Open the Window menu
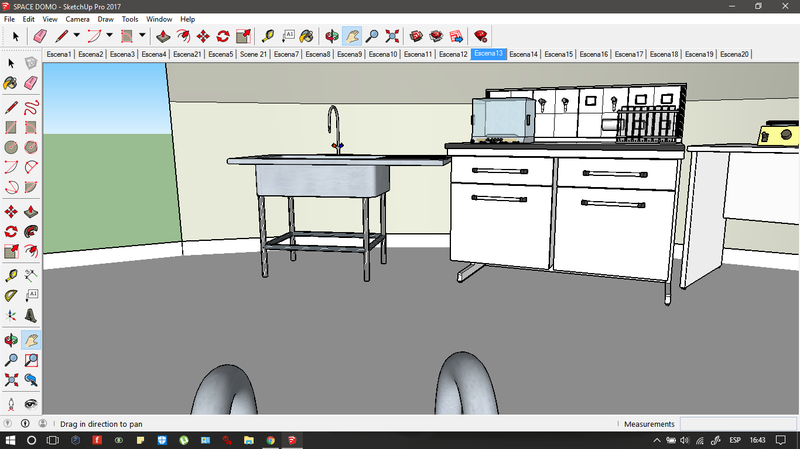 coord(158,19)
